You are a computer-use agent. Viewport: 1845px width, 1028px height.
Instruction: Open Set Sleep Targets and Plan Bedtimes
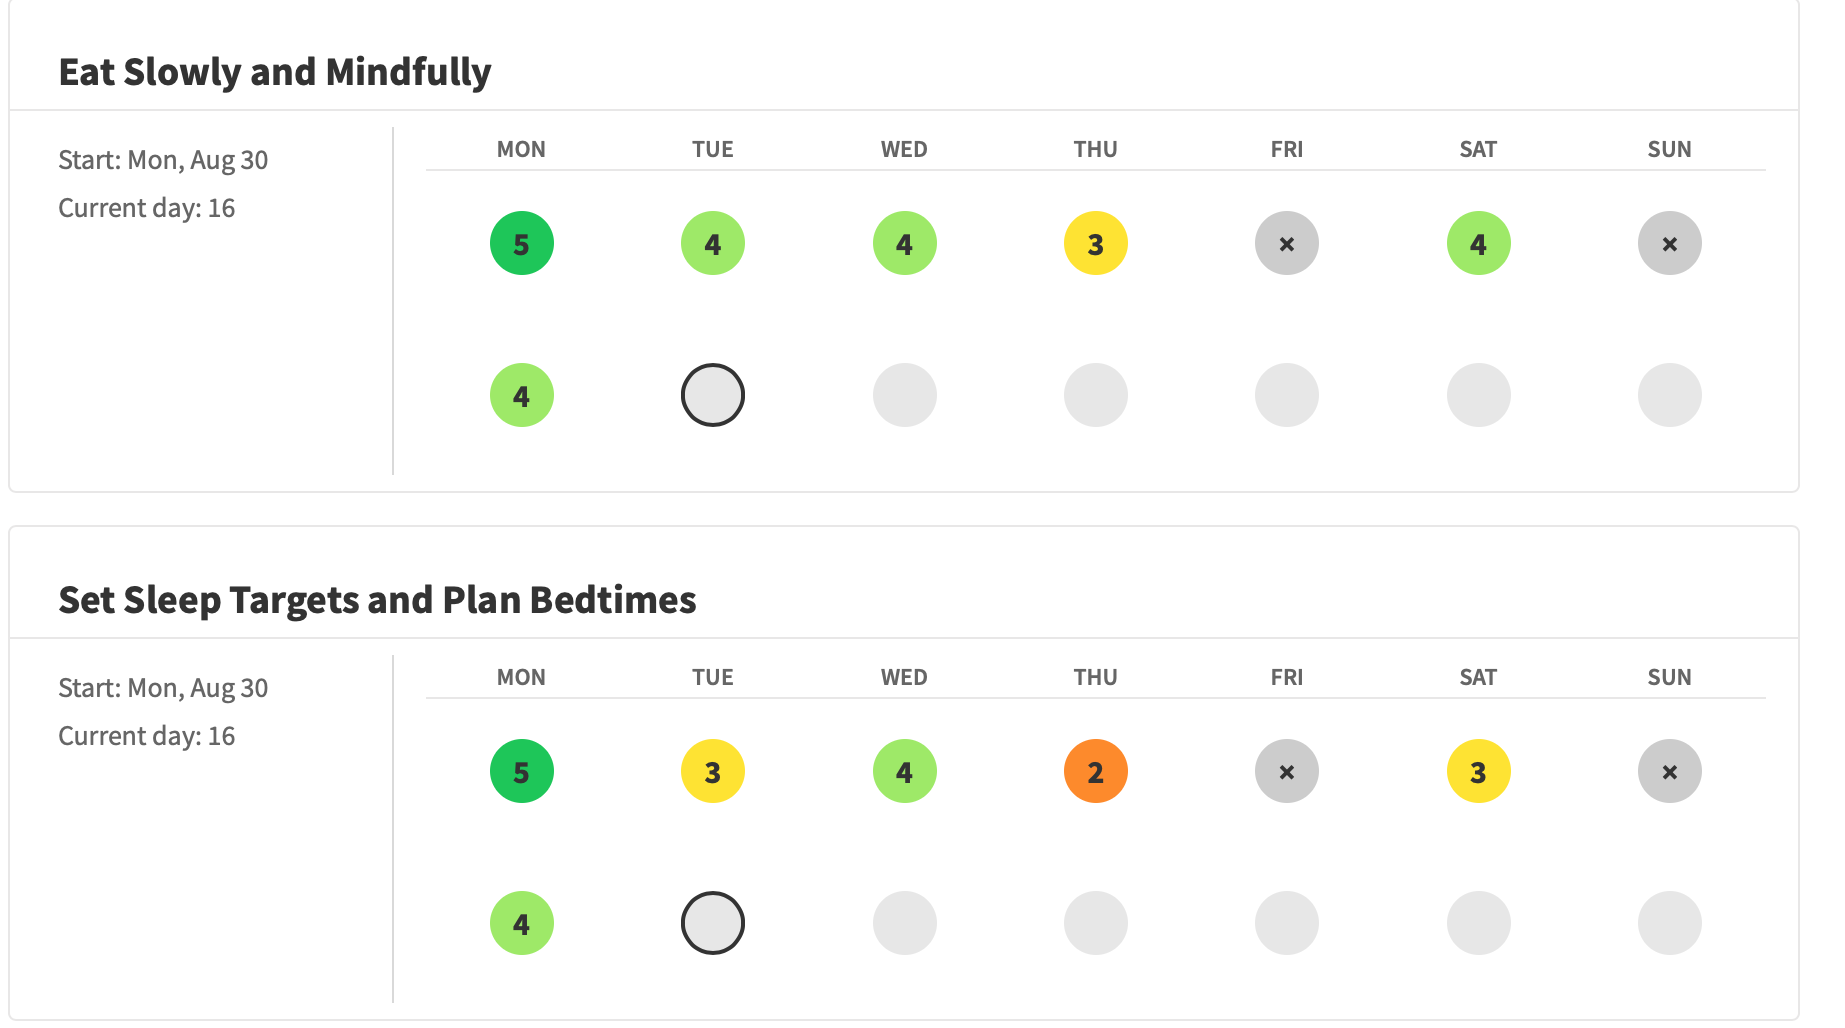click(x=377, y=600)
